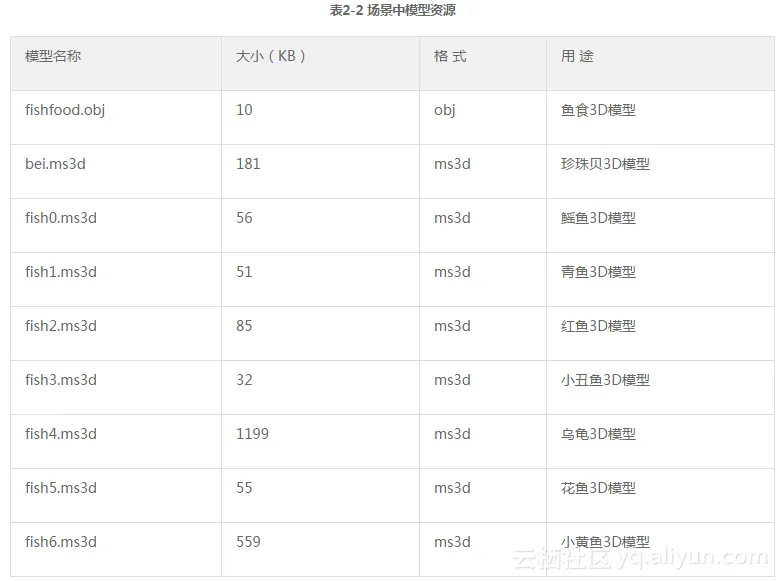Select the fish2.ms3d entry
Screen dimensions: 779x581
pos(61,326)
